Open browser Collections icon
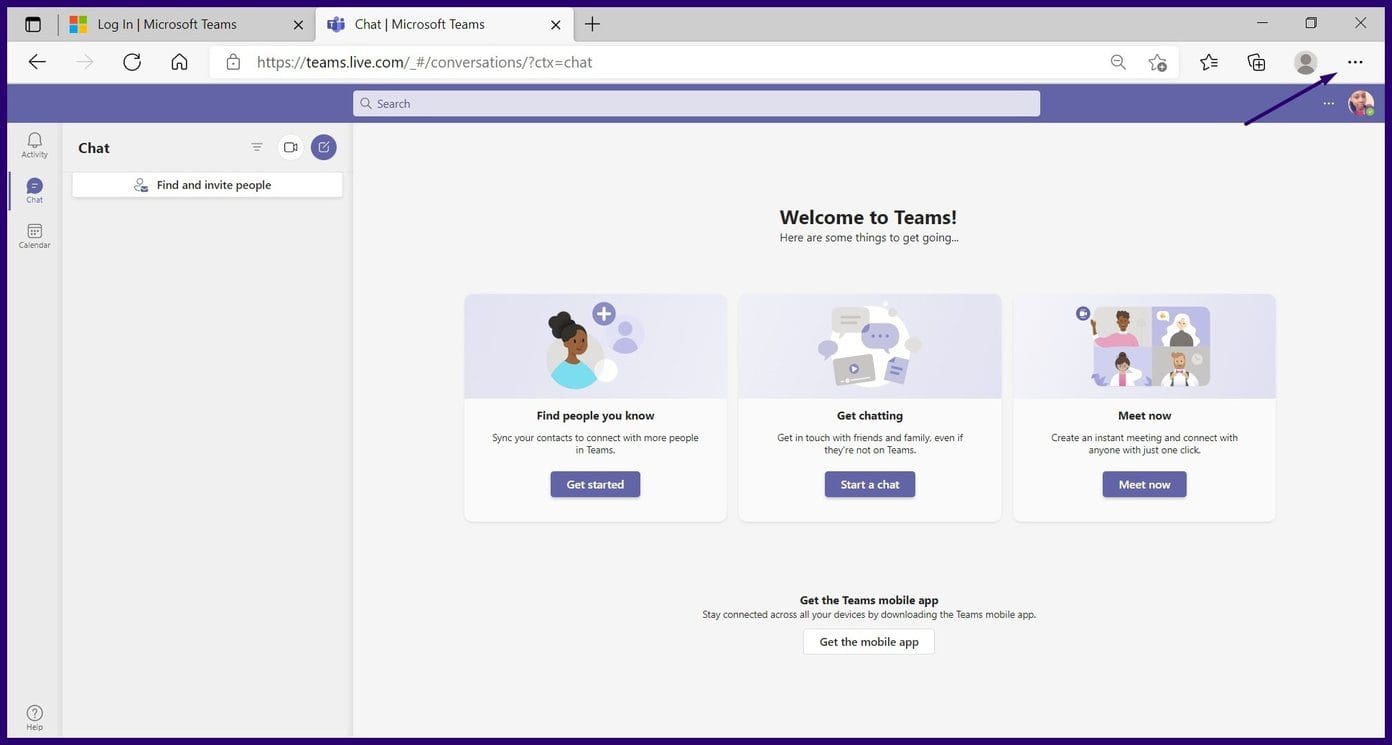1392x745 pixels. [1257, 62]
